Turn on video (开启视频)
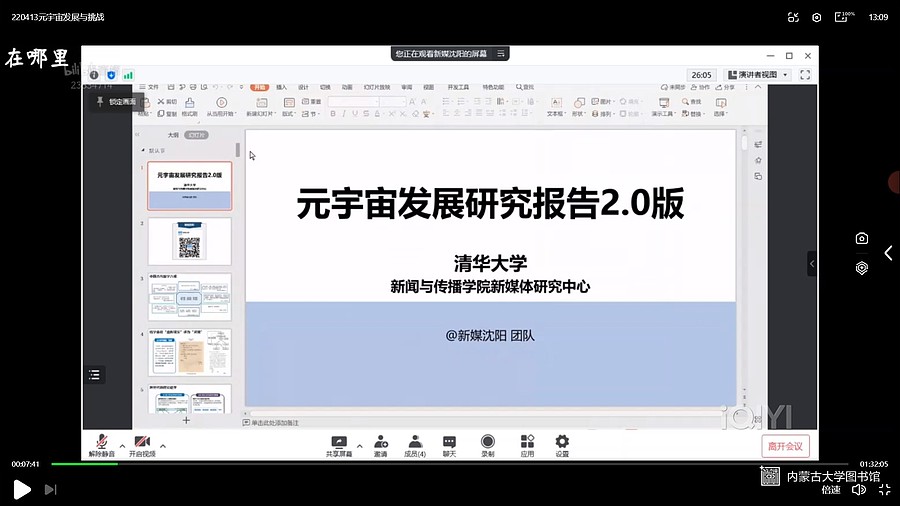900x506 pixels. click(142, 445)
